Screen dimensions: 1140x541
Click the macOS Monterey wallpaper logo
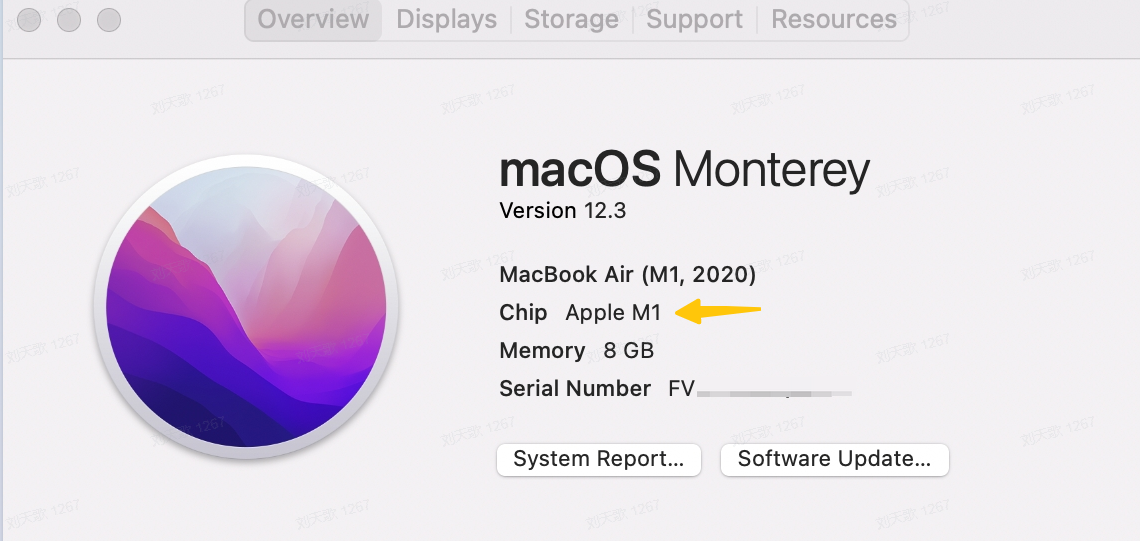(246, 308)
